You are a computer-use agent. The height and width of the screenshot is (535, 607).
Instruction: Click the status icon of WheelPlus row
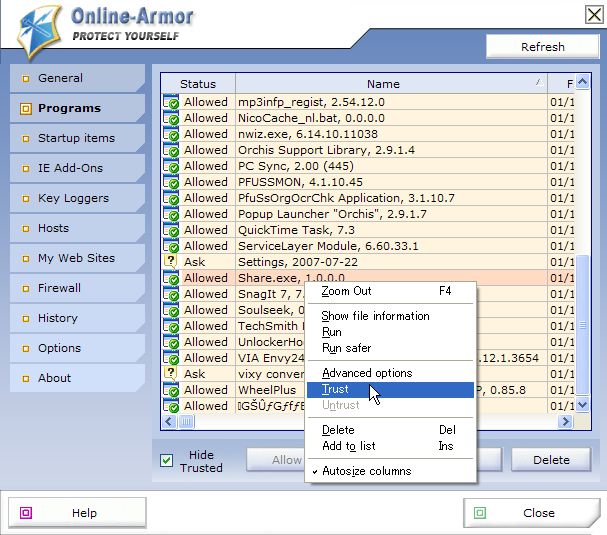tap(171, 390)
